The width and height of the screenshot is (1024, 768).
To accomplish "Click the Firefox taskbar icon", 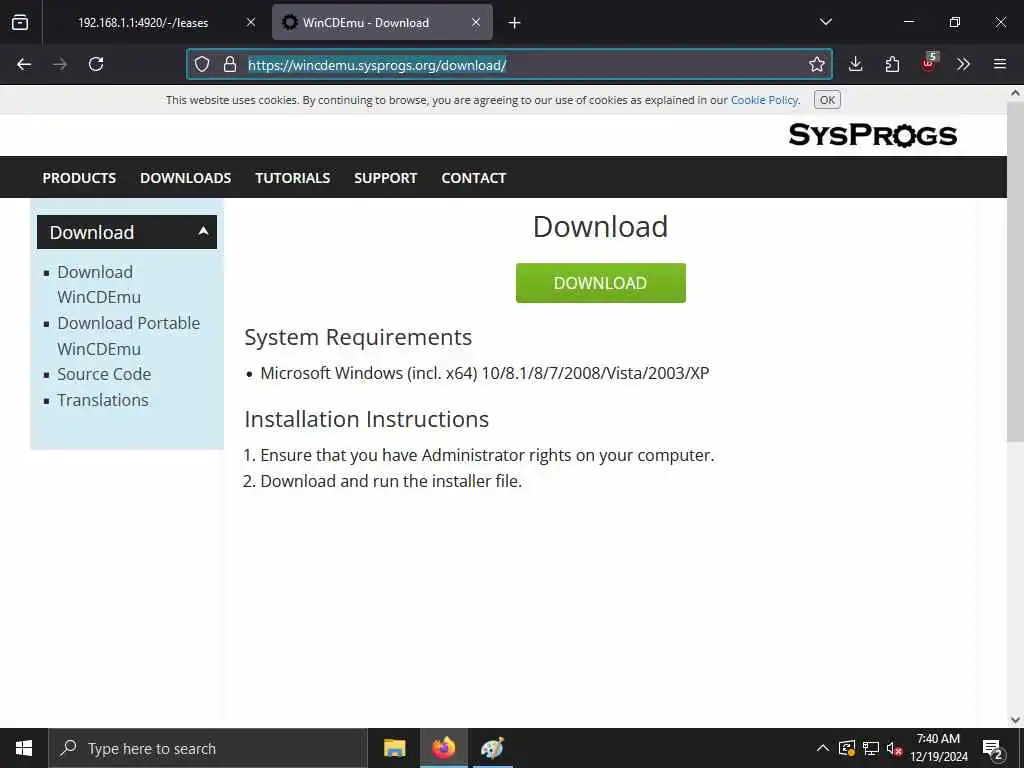I will pyautogui.click(x=443, y=748).
